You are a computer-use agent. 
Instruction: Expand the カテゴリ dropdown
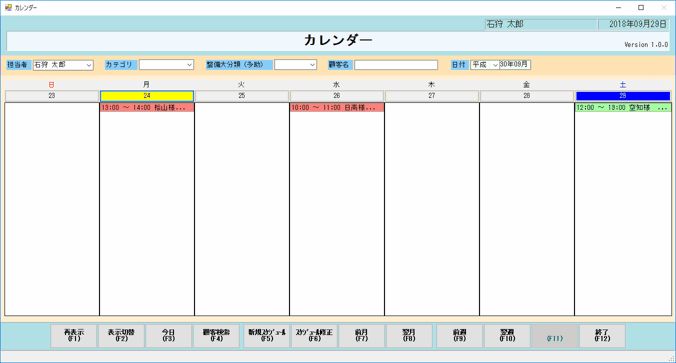click(x=166, y=65)
